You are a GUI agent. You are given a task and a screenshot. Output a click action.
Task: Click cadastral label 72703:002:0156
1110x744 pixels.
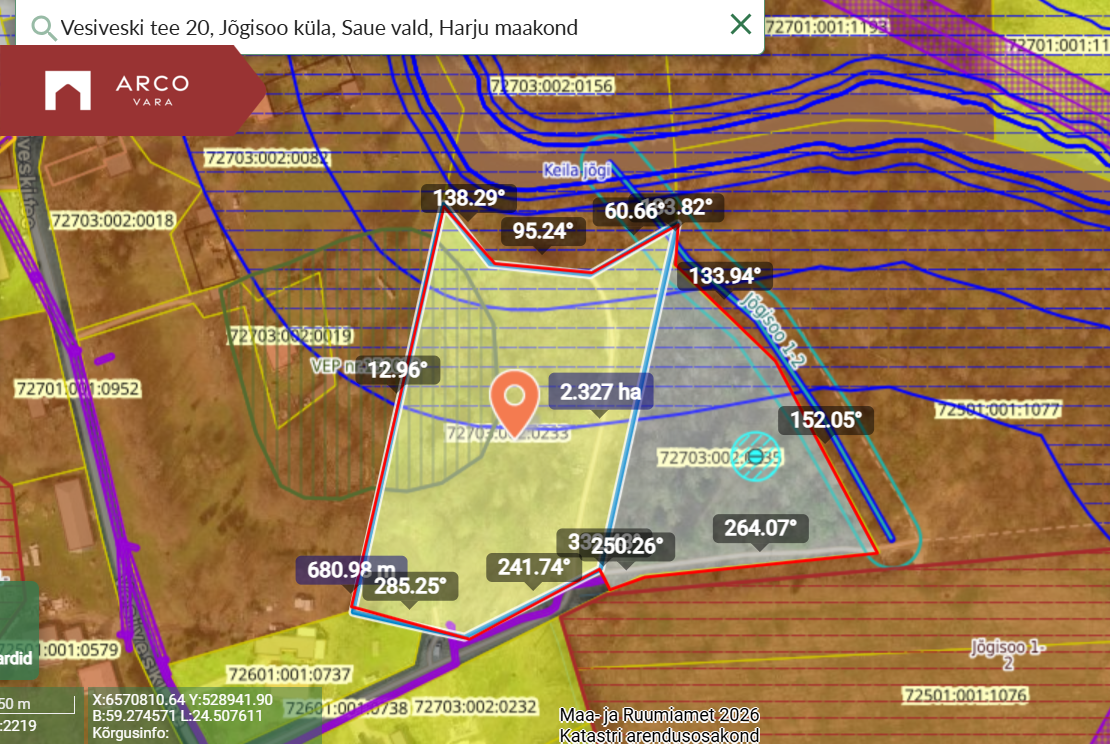click(552, 86)
